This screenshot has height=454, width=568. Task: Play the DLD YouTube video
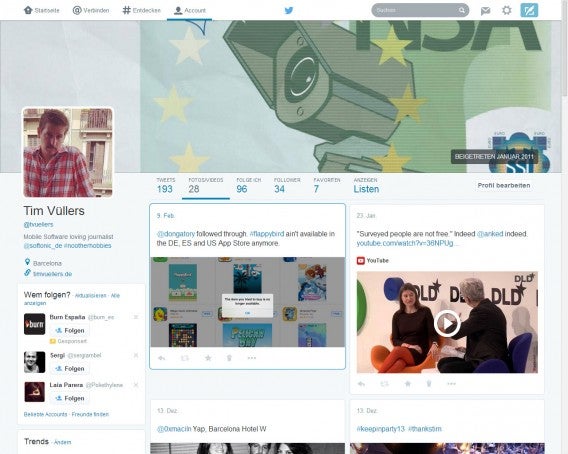[x=447, y=323]
